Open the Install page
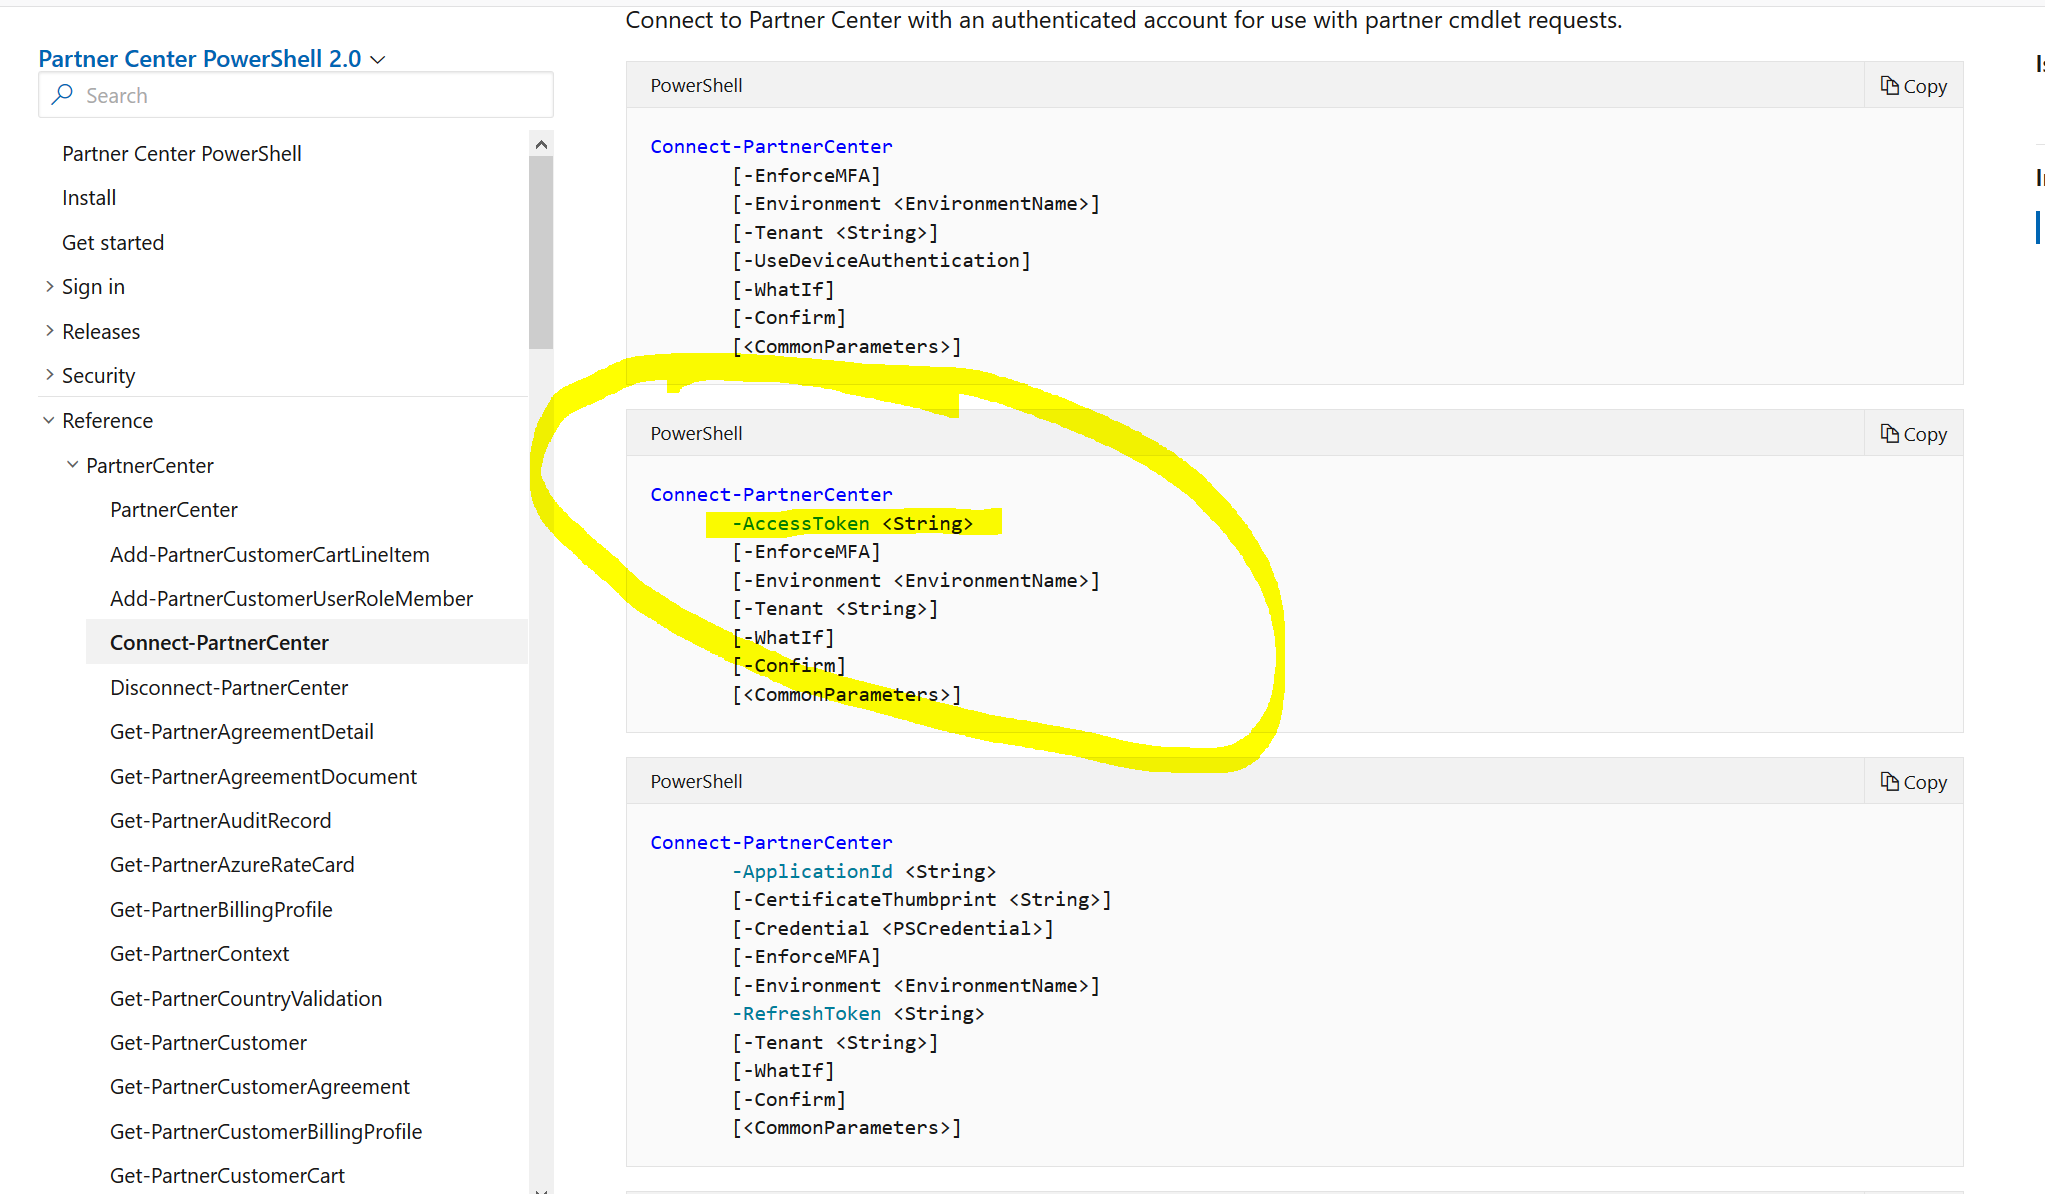The width and height of the screenshot is (2045, 1194). point(88,197)
